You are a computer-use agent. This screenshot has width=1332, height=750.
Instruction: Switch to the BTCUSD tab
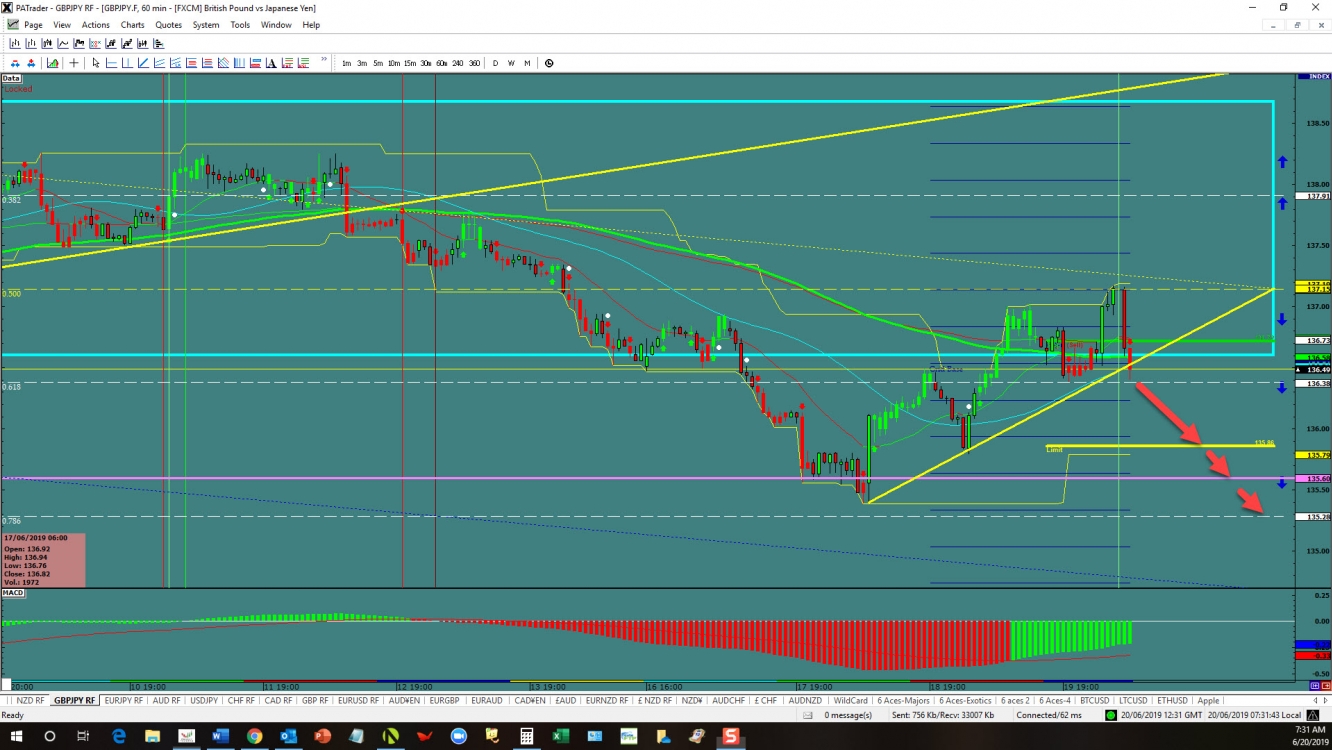pos(1095,701)
